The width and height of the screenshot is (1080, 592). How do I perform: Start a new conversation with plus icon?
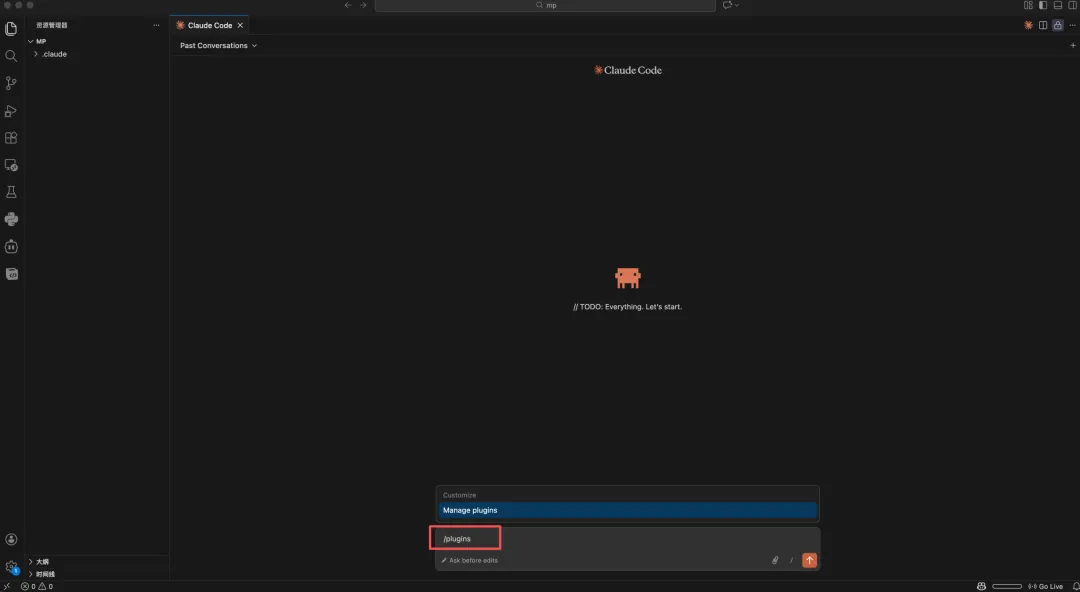point(1072,45)
